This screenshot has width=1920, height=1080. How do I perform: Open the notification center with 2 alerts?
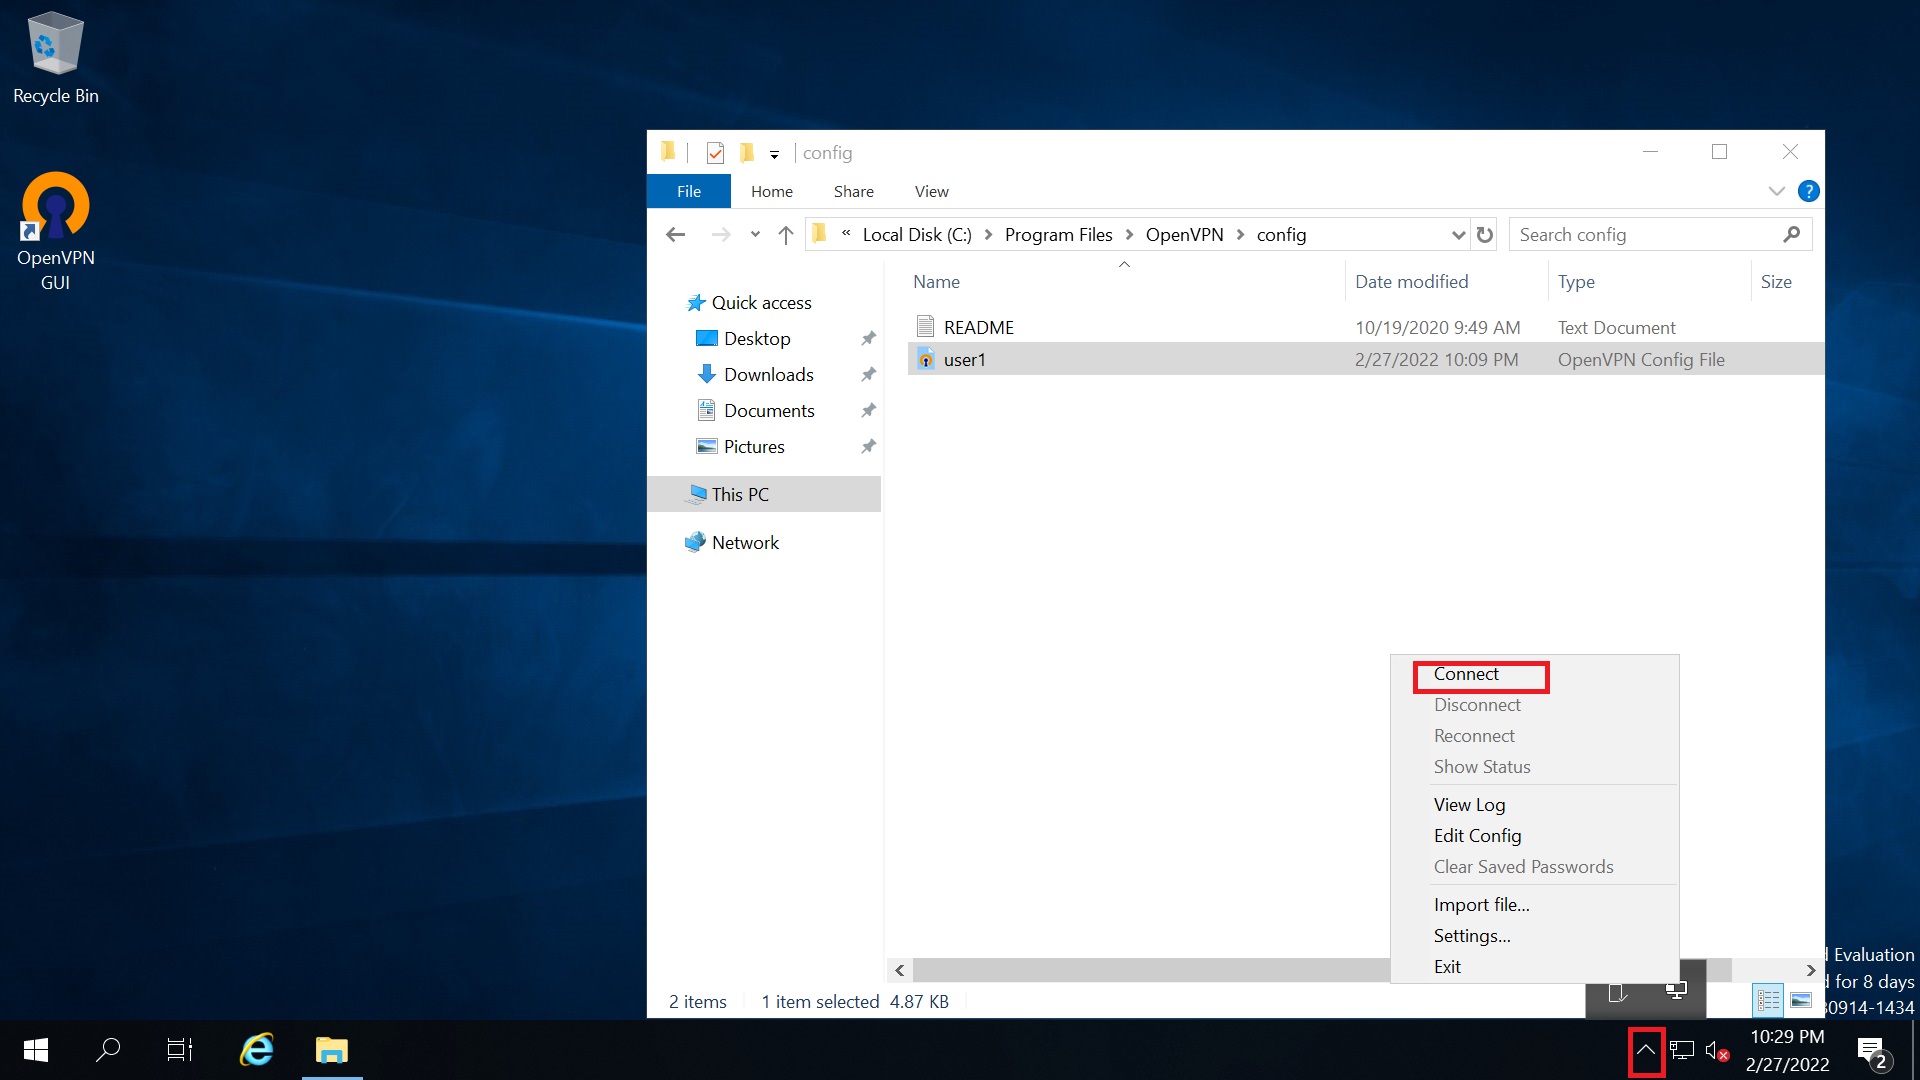point(1872,1051)
